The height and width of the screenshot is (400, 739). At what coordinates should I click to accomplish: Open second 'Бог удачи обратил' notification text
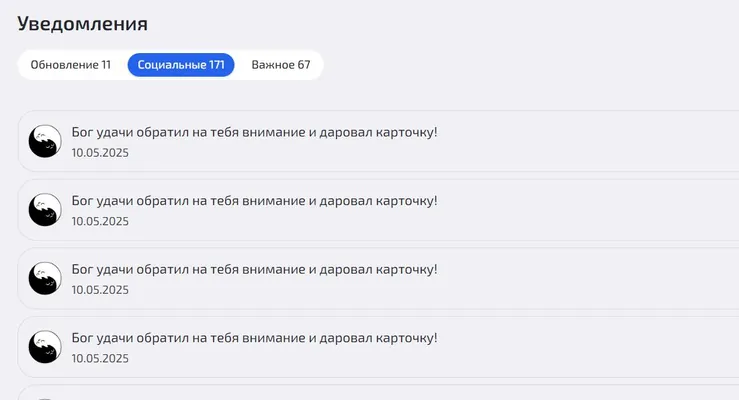tap(255, 201)
